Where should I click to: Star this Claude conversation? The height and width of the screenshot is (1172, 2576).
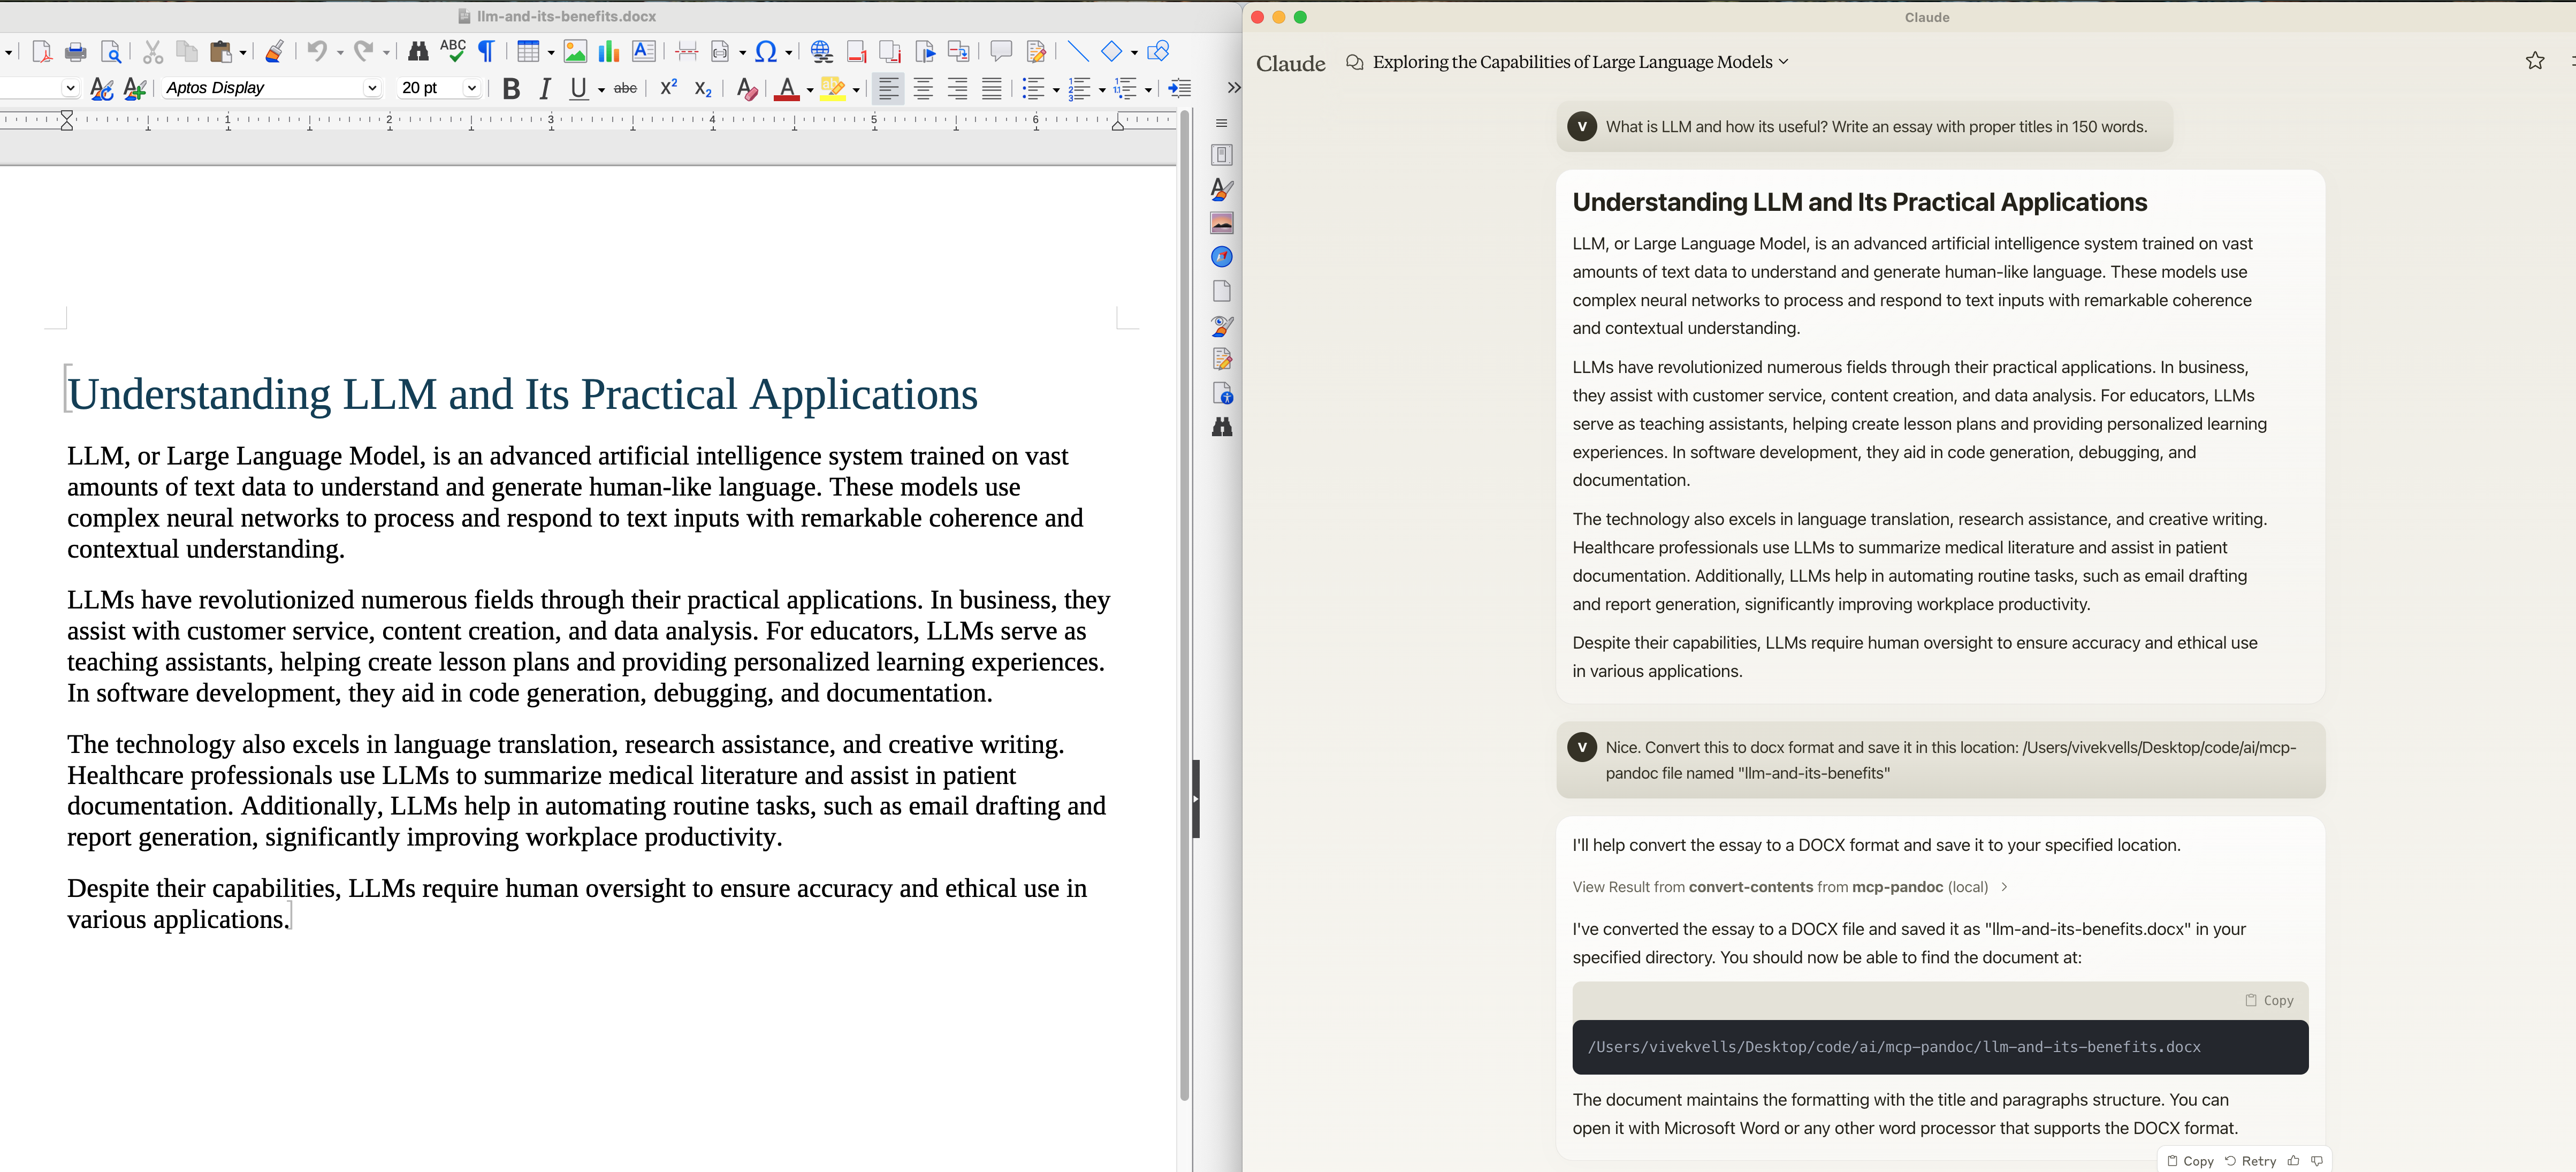click(2534, 62)
